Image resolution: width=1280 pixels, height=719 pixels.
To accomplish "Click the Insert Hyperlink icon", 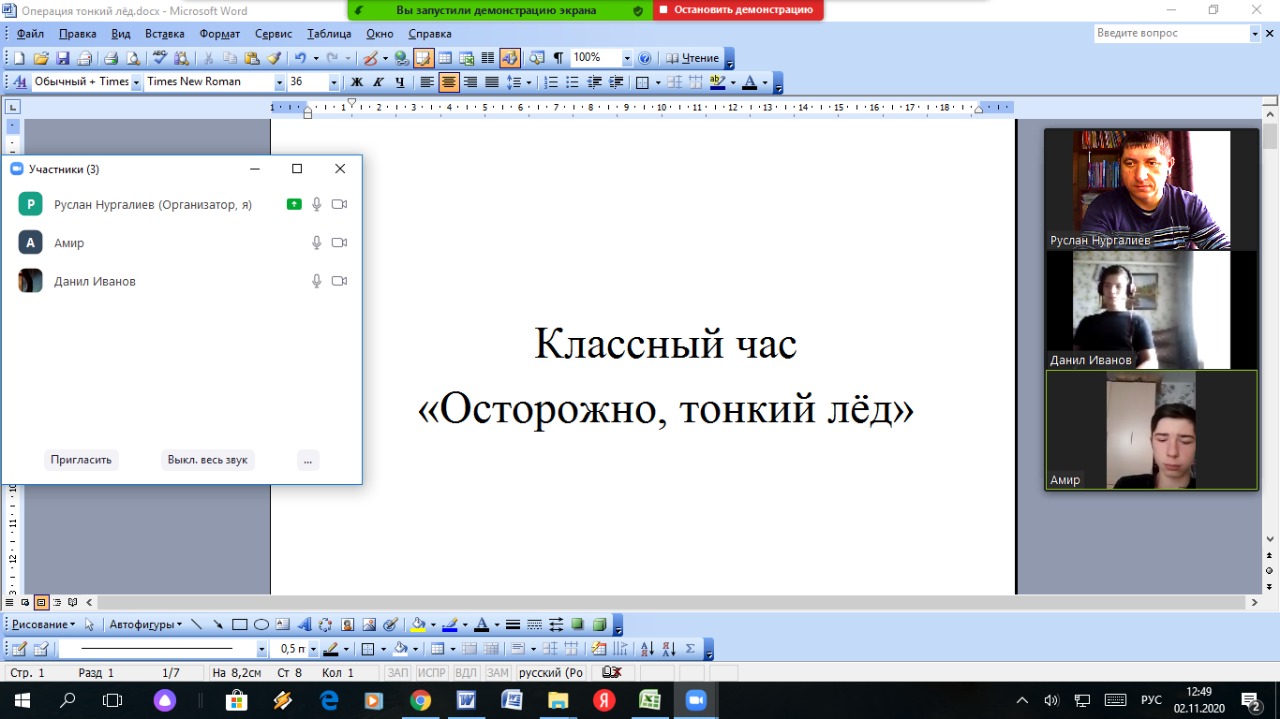I will [x=401, y=58].
